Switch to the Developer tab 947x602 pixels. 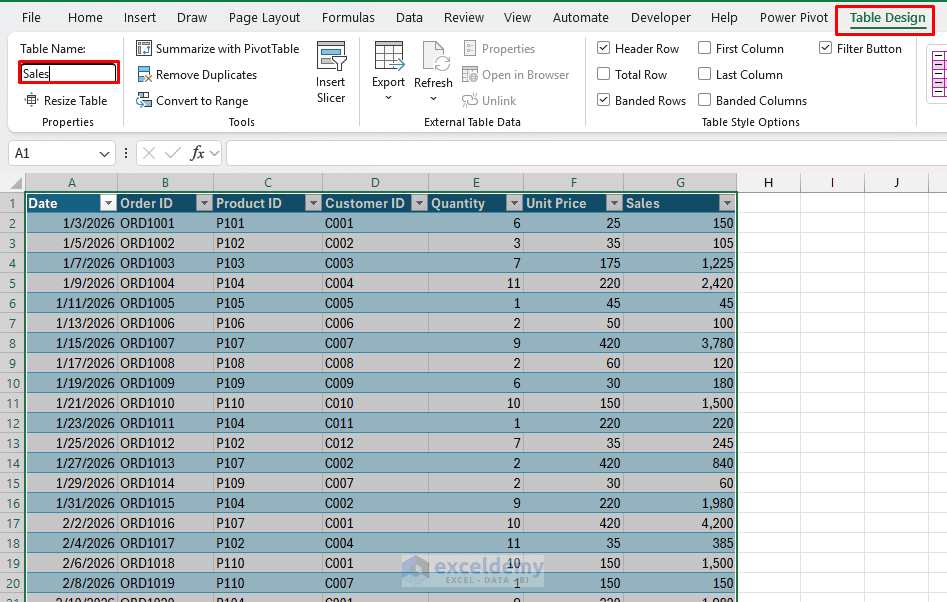tap(661, 18)
